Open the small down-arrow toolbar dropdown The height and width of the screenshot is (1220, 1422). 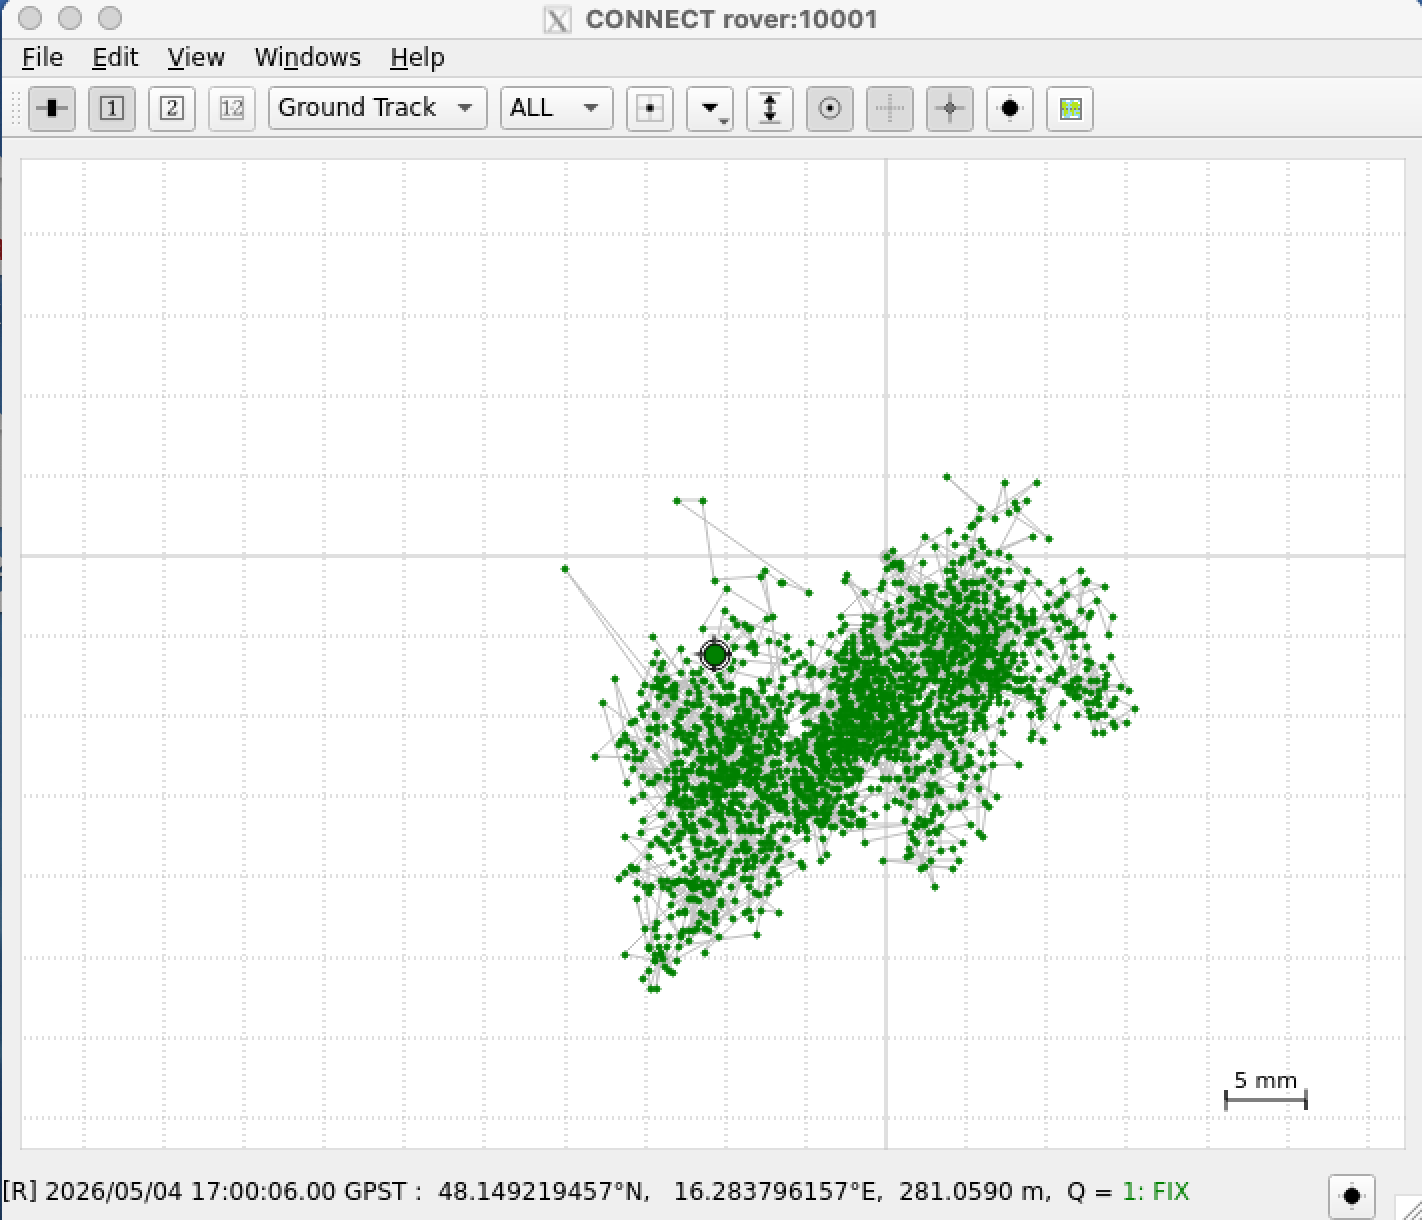[x=710, y=108]
